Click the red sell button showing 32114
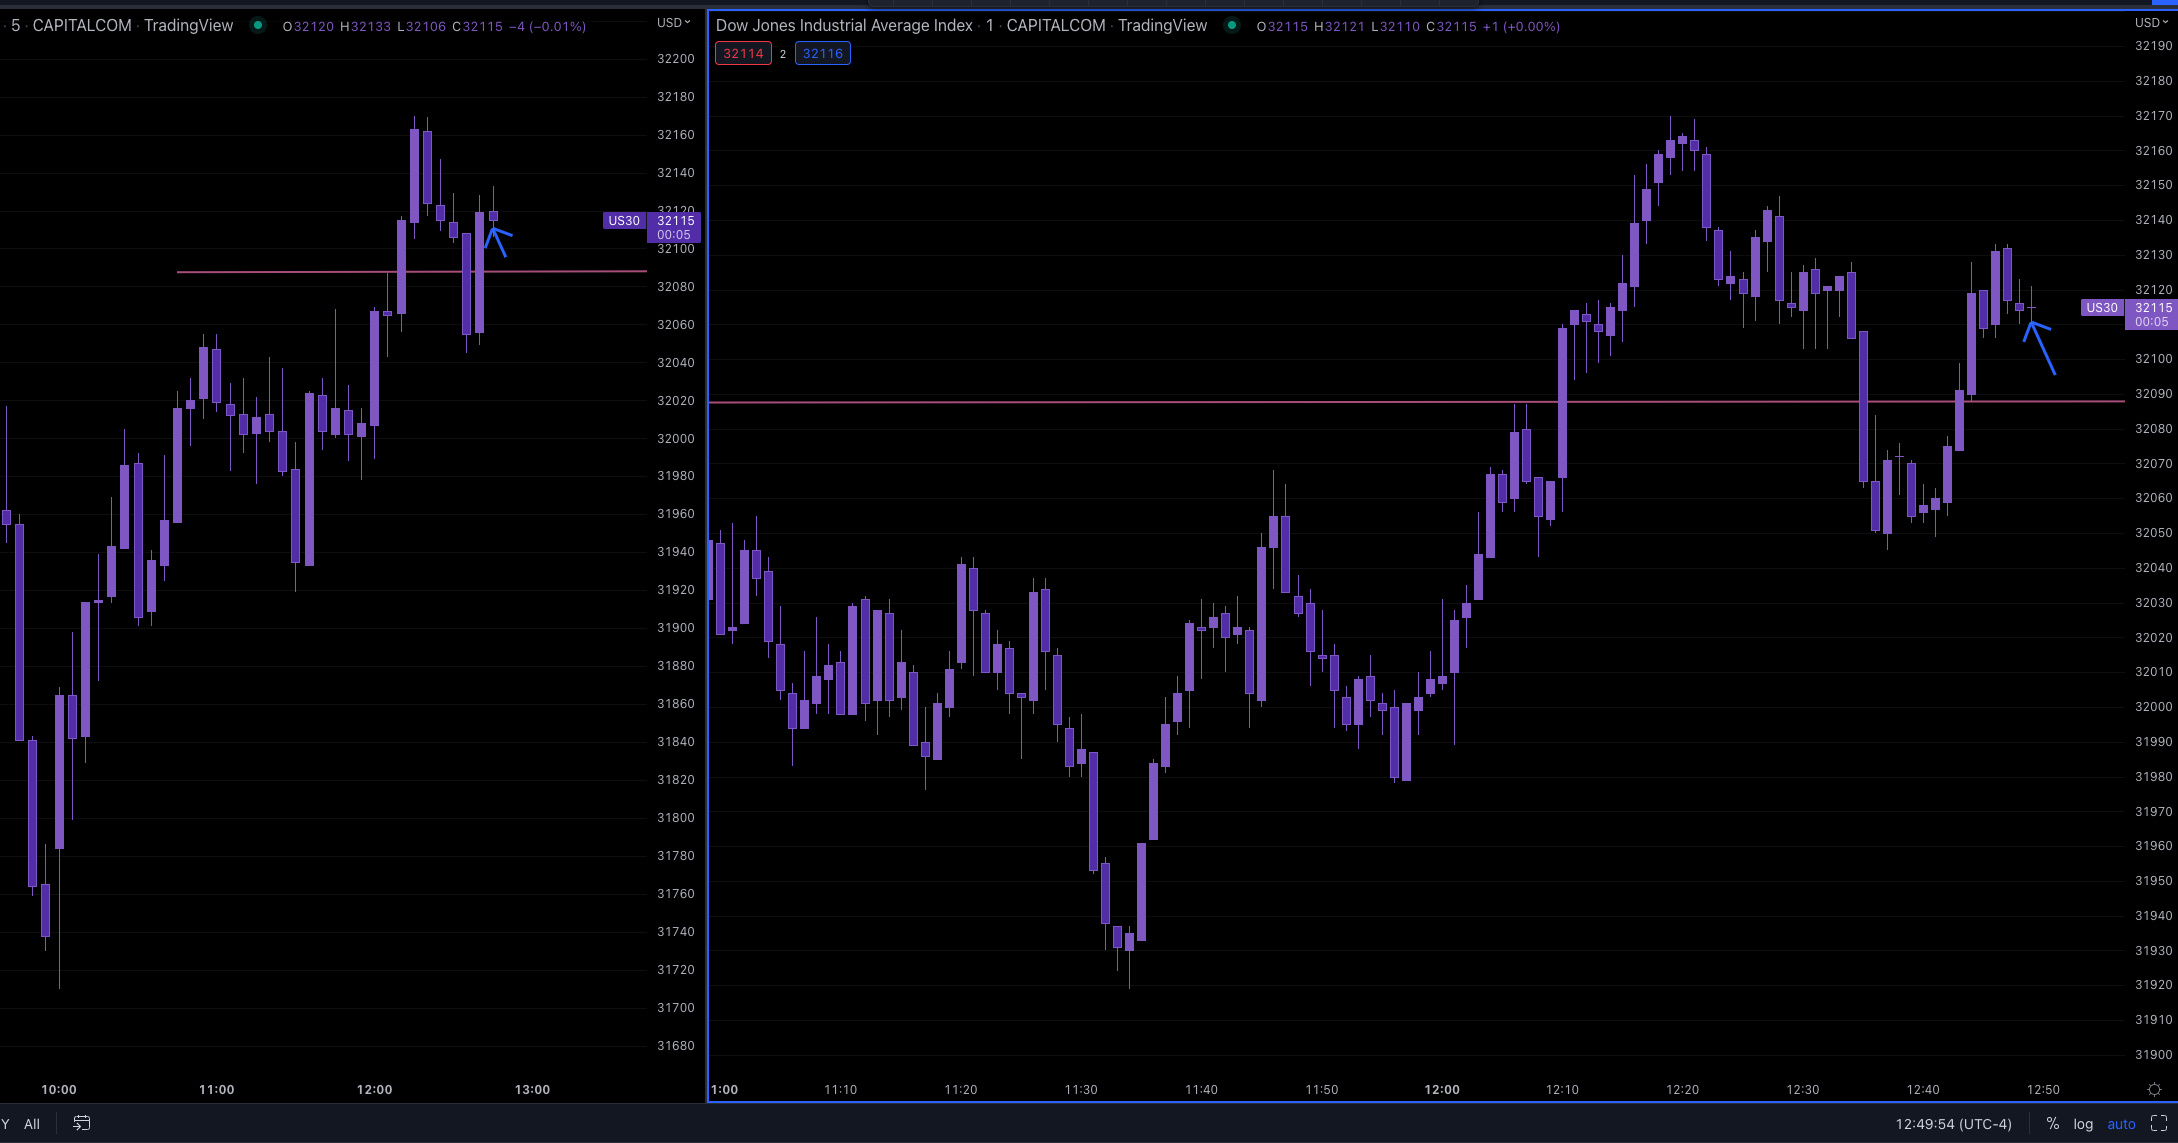2178x1143 pixels. coord(742,53)
